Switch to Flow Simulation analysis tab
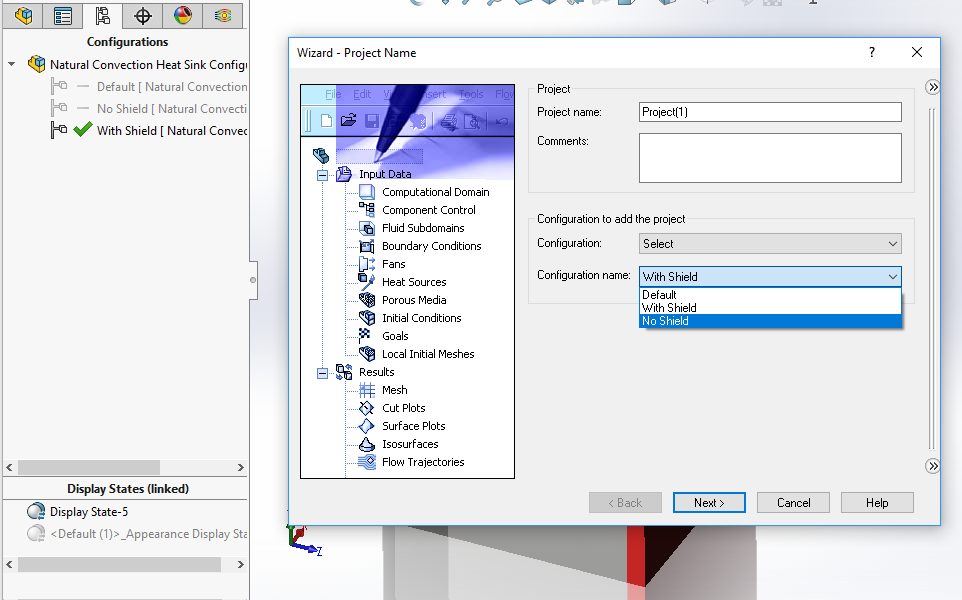Image resolution: width=962 pixels, height=600 pixels. 223,15
